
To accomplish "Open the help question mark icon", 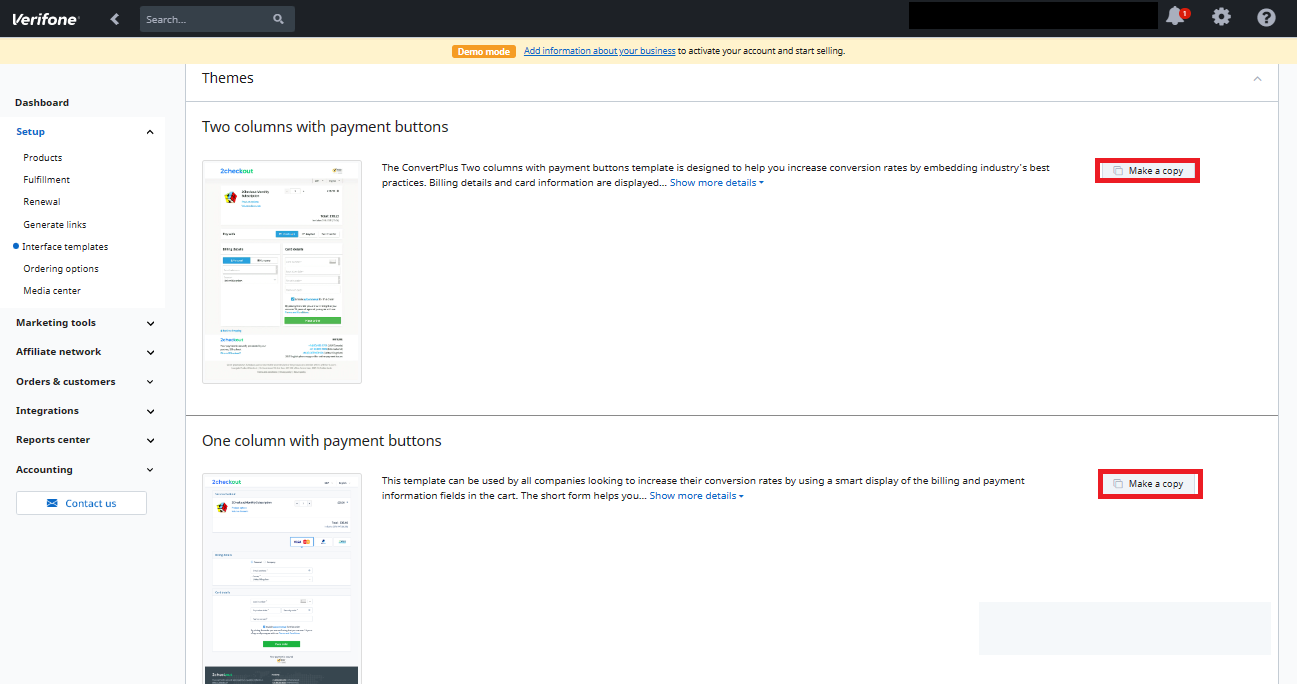I will tap(1266, 17).
